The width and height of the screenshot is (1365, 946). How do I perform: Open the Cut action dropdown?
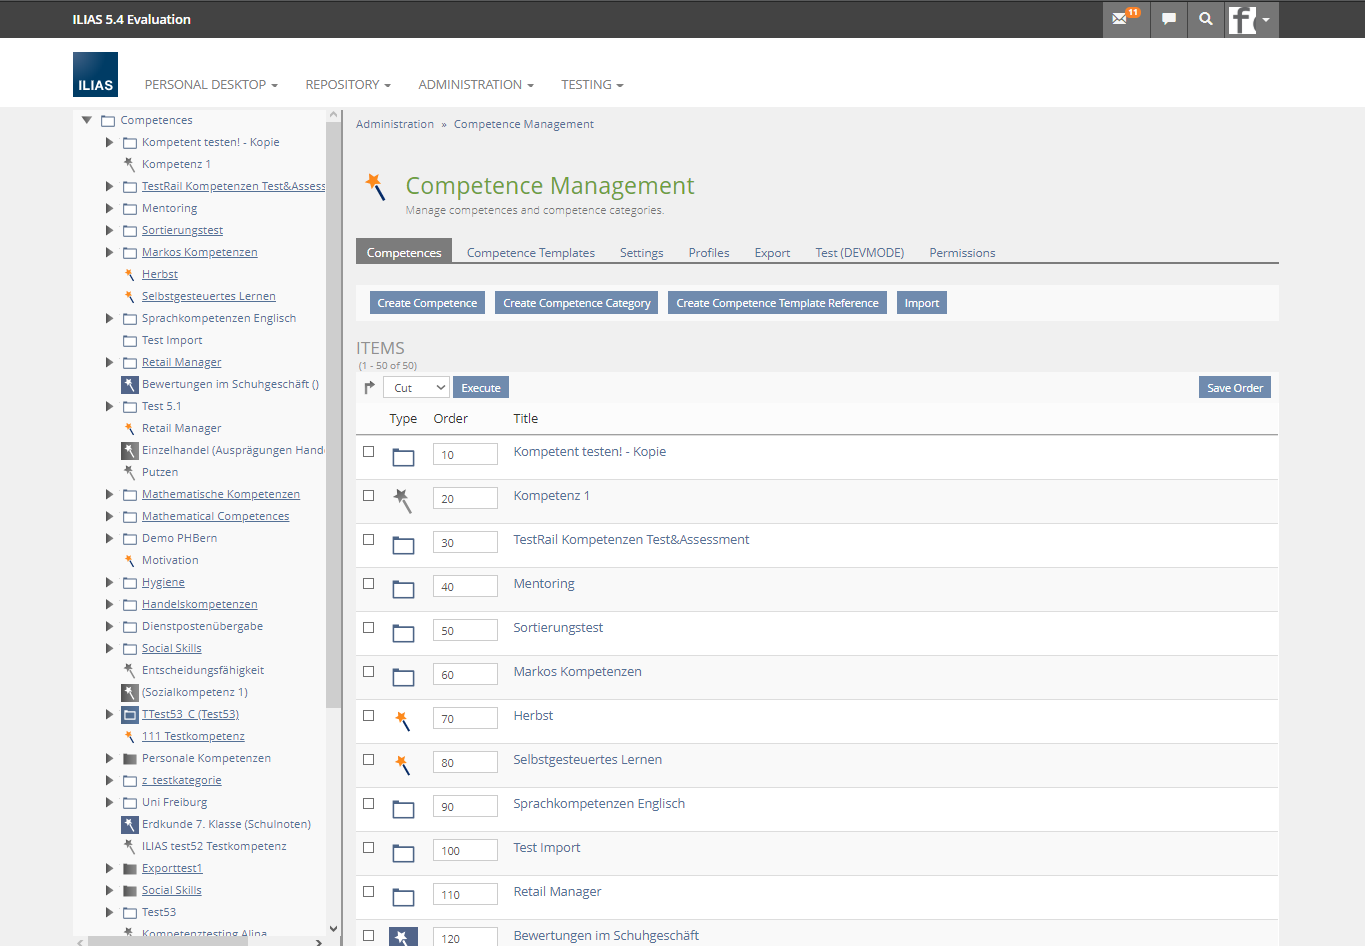pyautogui.click(x=415, y=388)
